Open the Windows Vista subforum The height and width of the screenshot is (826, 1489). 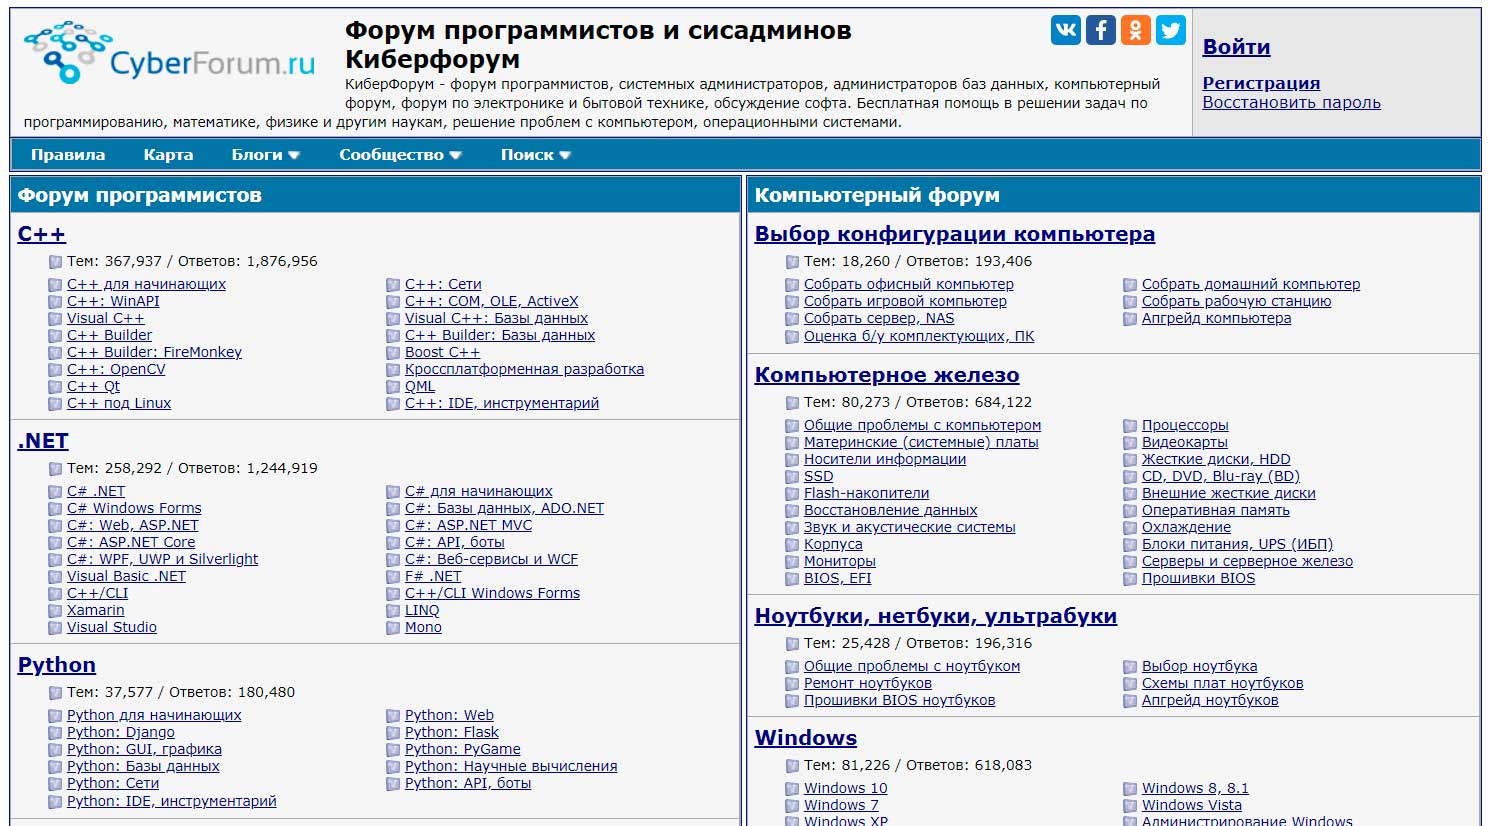(x=1192, y=805)
